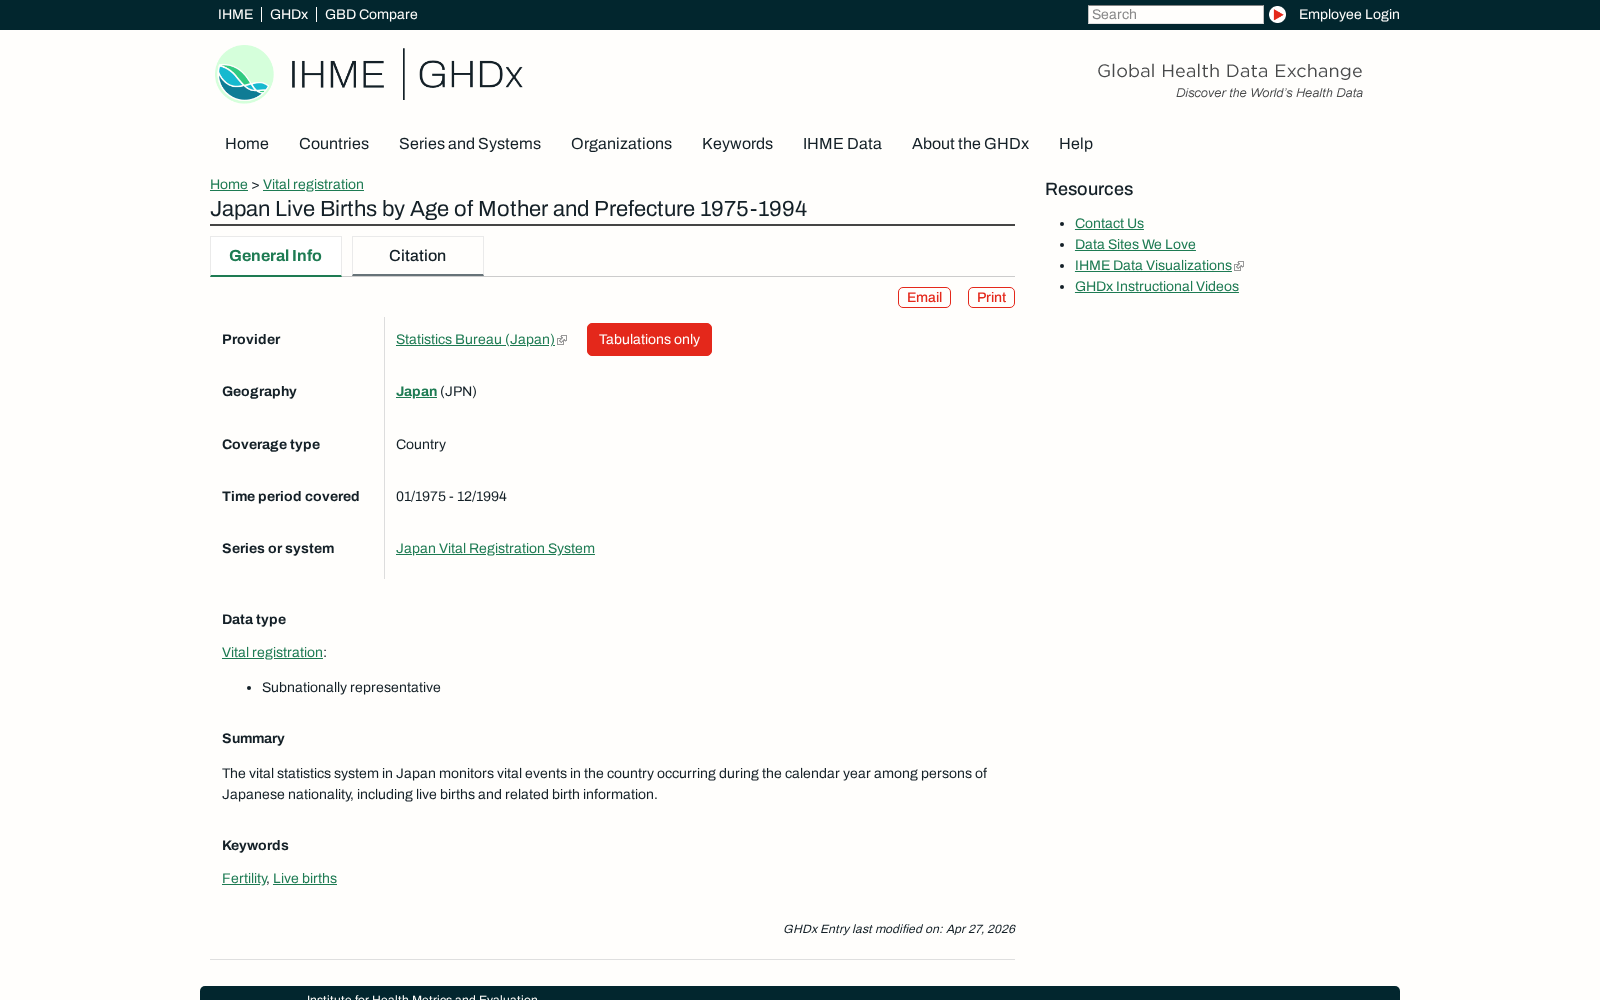Open the Home menu item
The width and height of the screenshot is (1600, 1000).
(x=247, y=143)
